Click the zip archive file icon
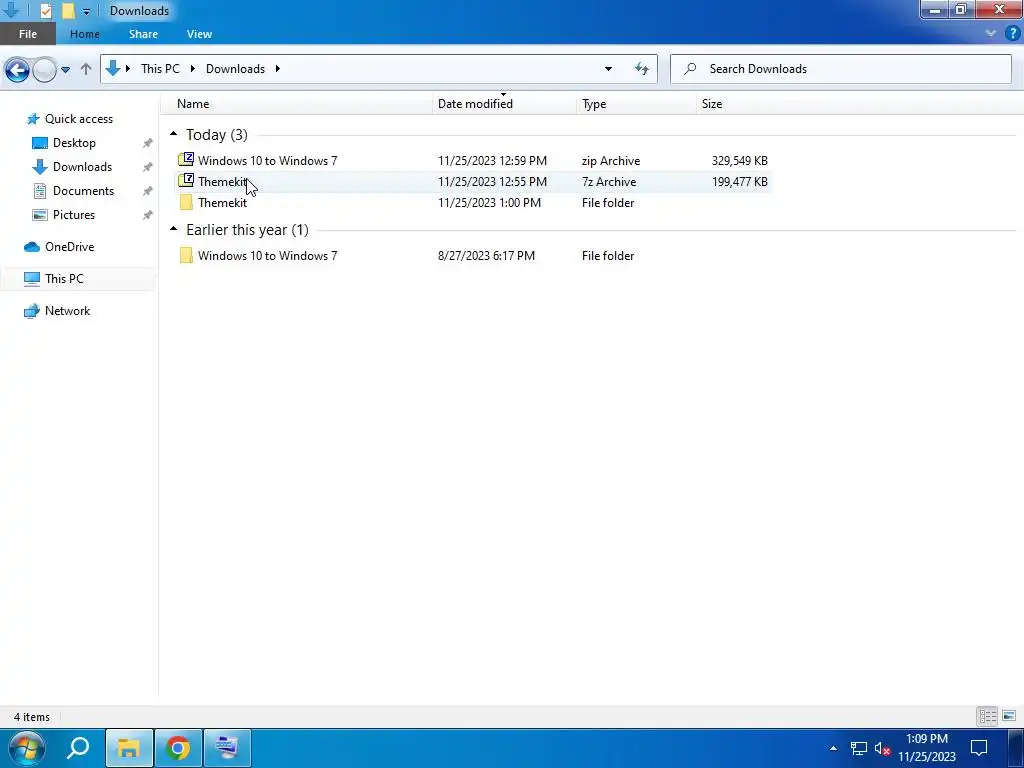The image size is (1024, 768). pos(186,159)
